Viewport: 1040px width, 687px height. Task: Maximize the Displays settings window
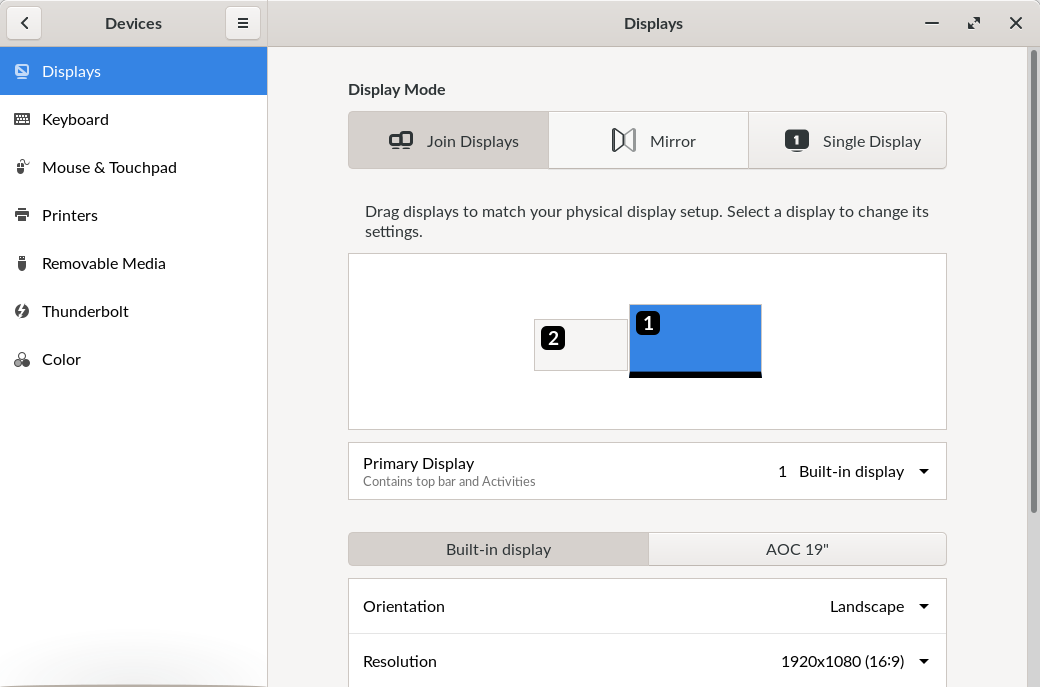(x=974, y=23)
